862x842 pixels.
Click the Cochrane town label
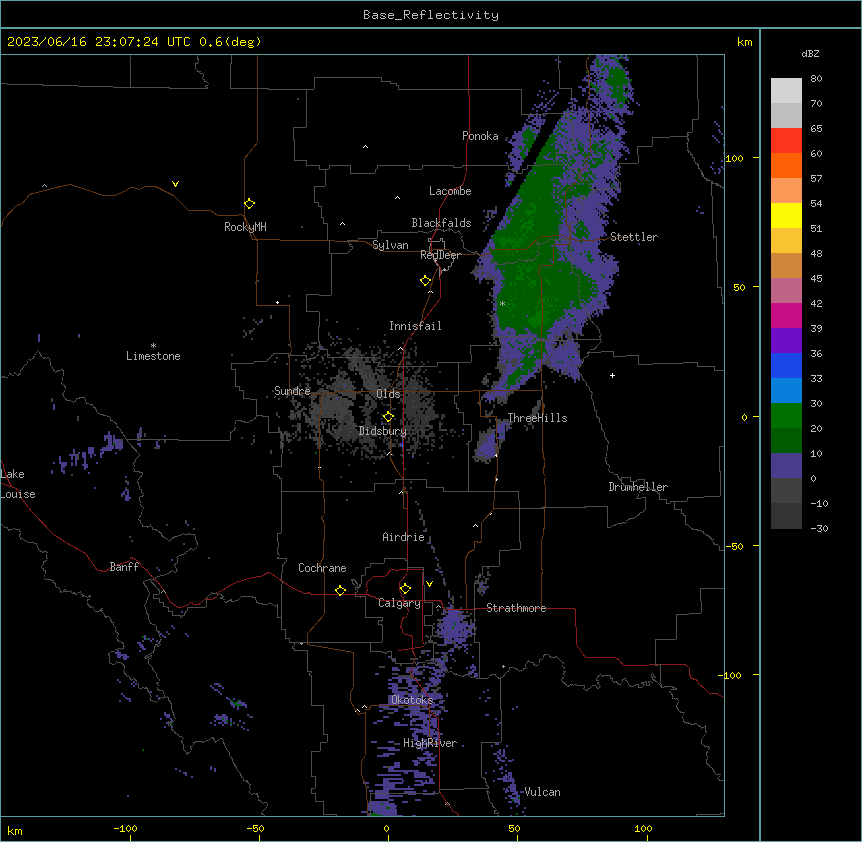(x=322, y=568)
